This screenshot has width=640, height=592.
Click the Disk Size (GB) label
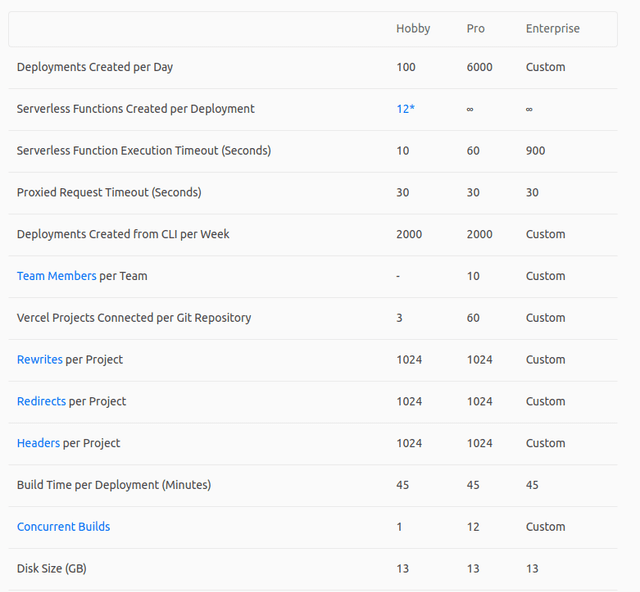click(51, 568)
